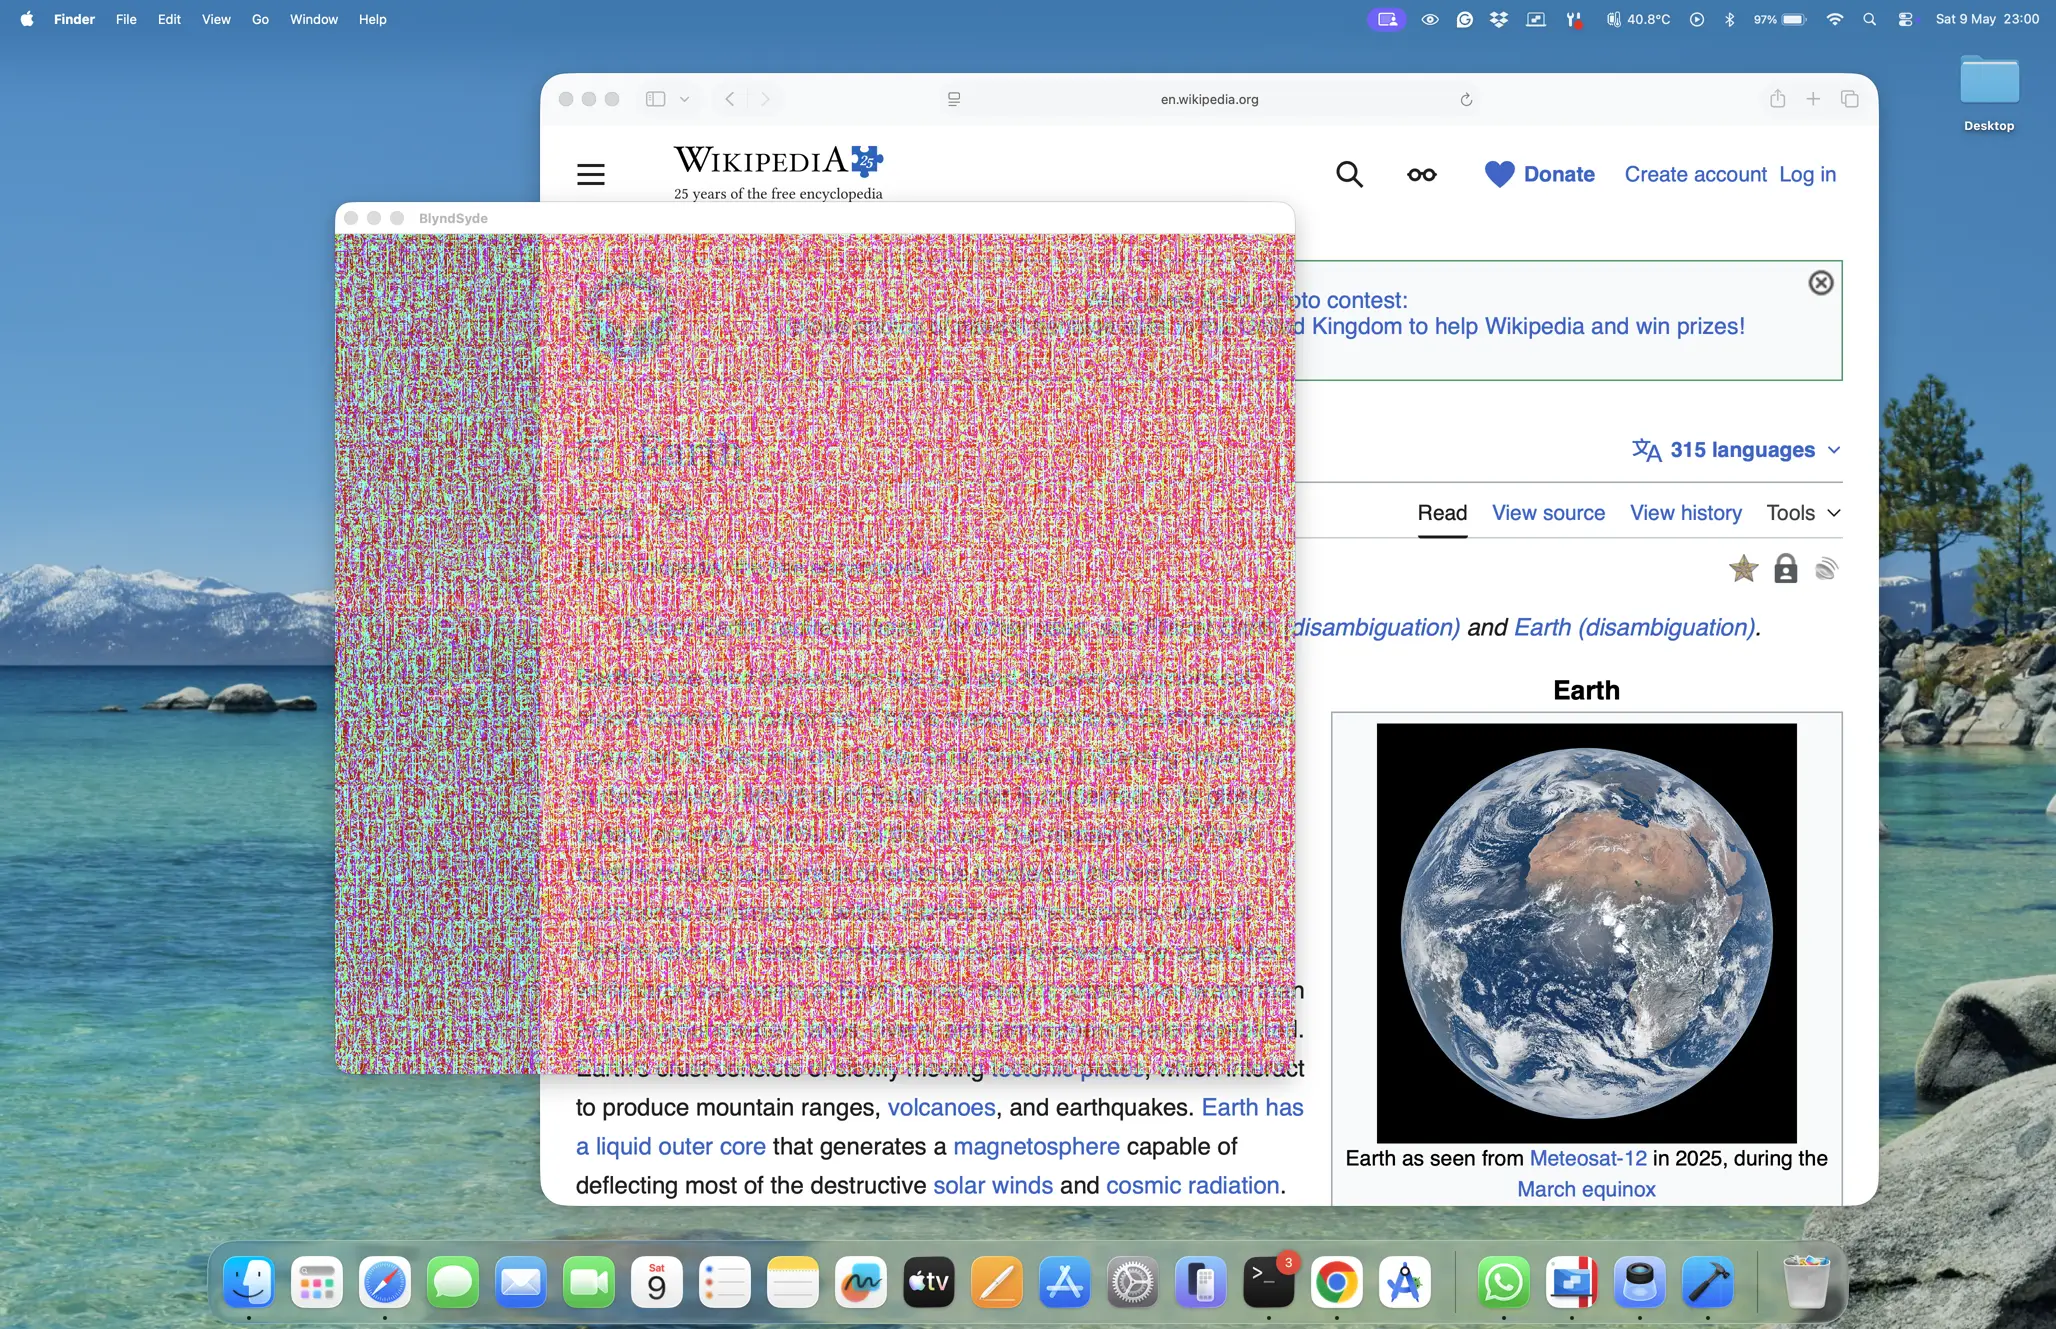Open the File menu
The height and width of the screenshot is (1329, 2056).
pos(126,19)
